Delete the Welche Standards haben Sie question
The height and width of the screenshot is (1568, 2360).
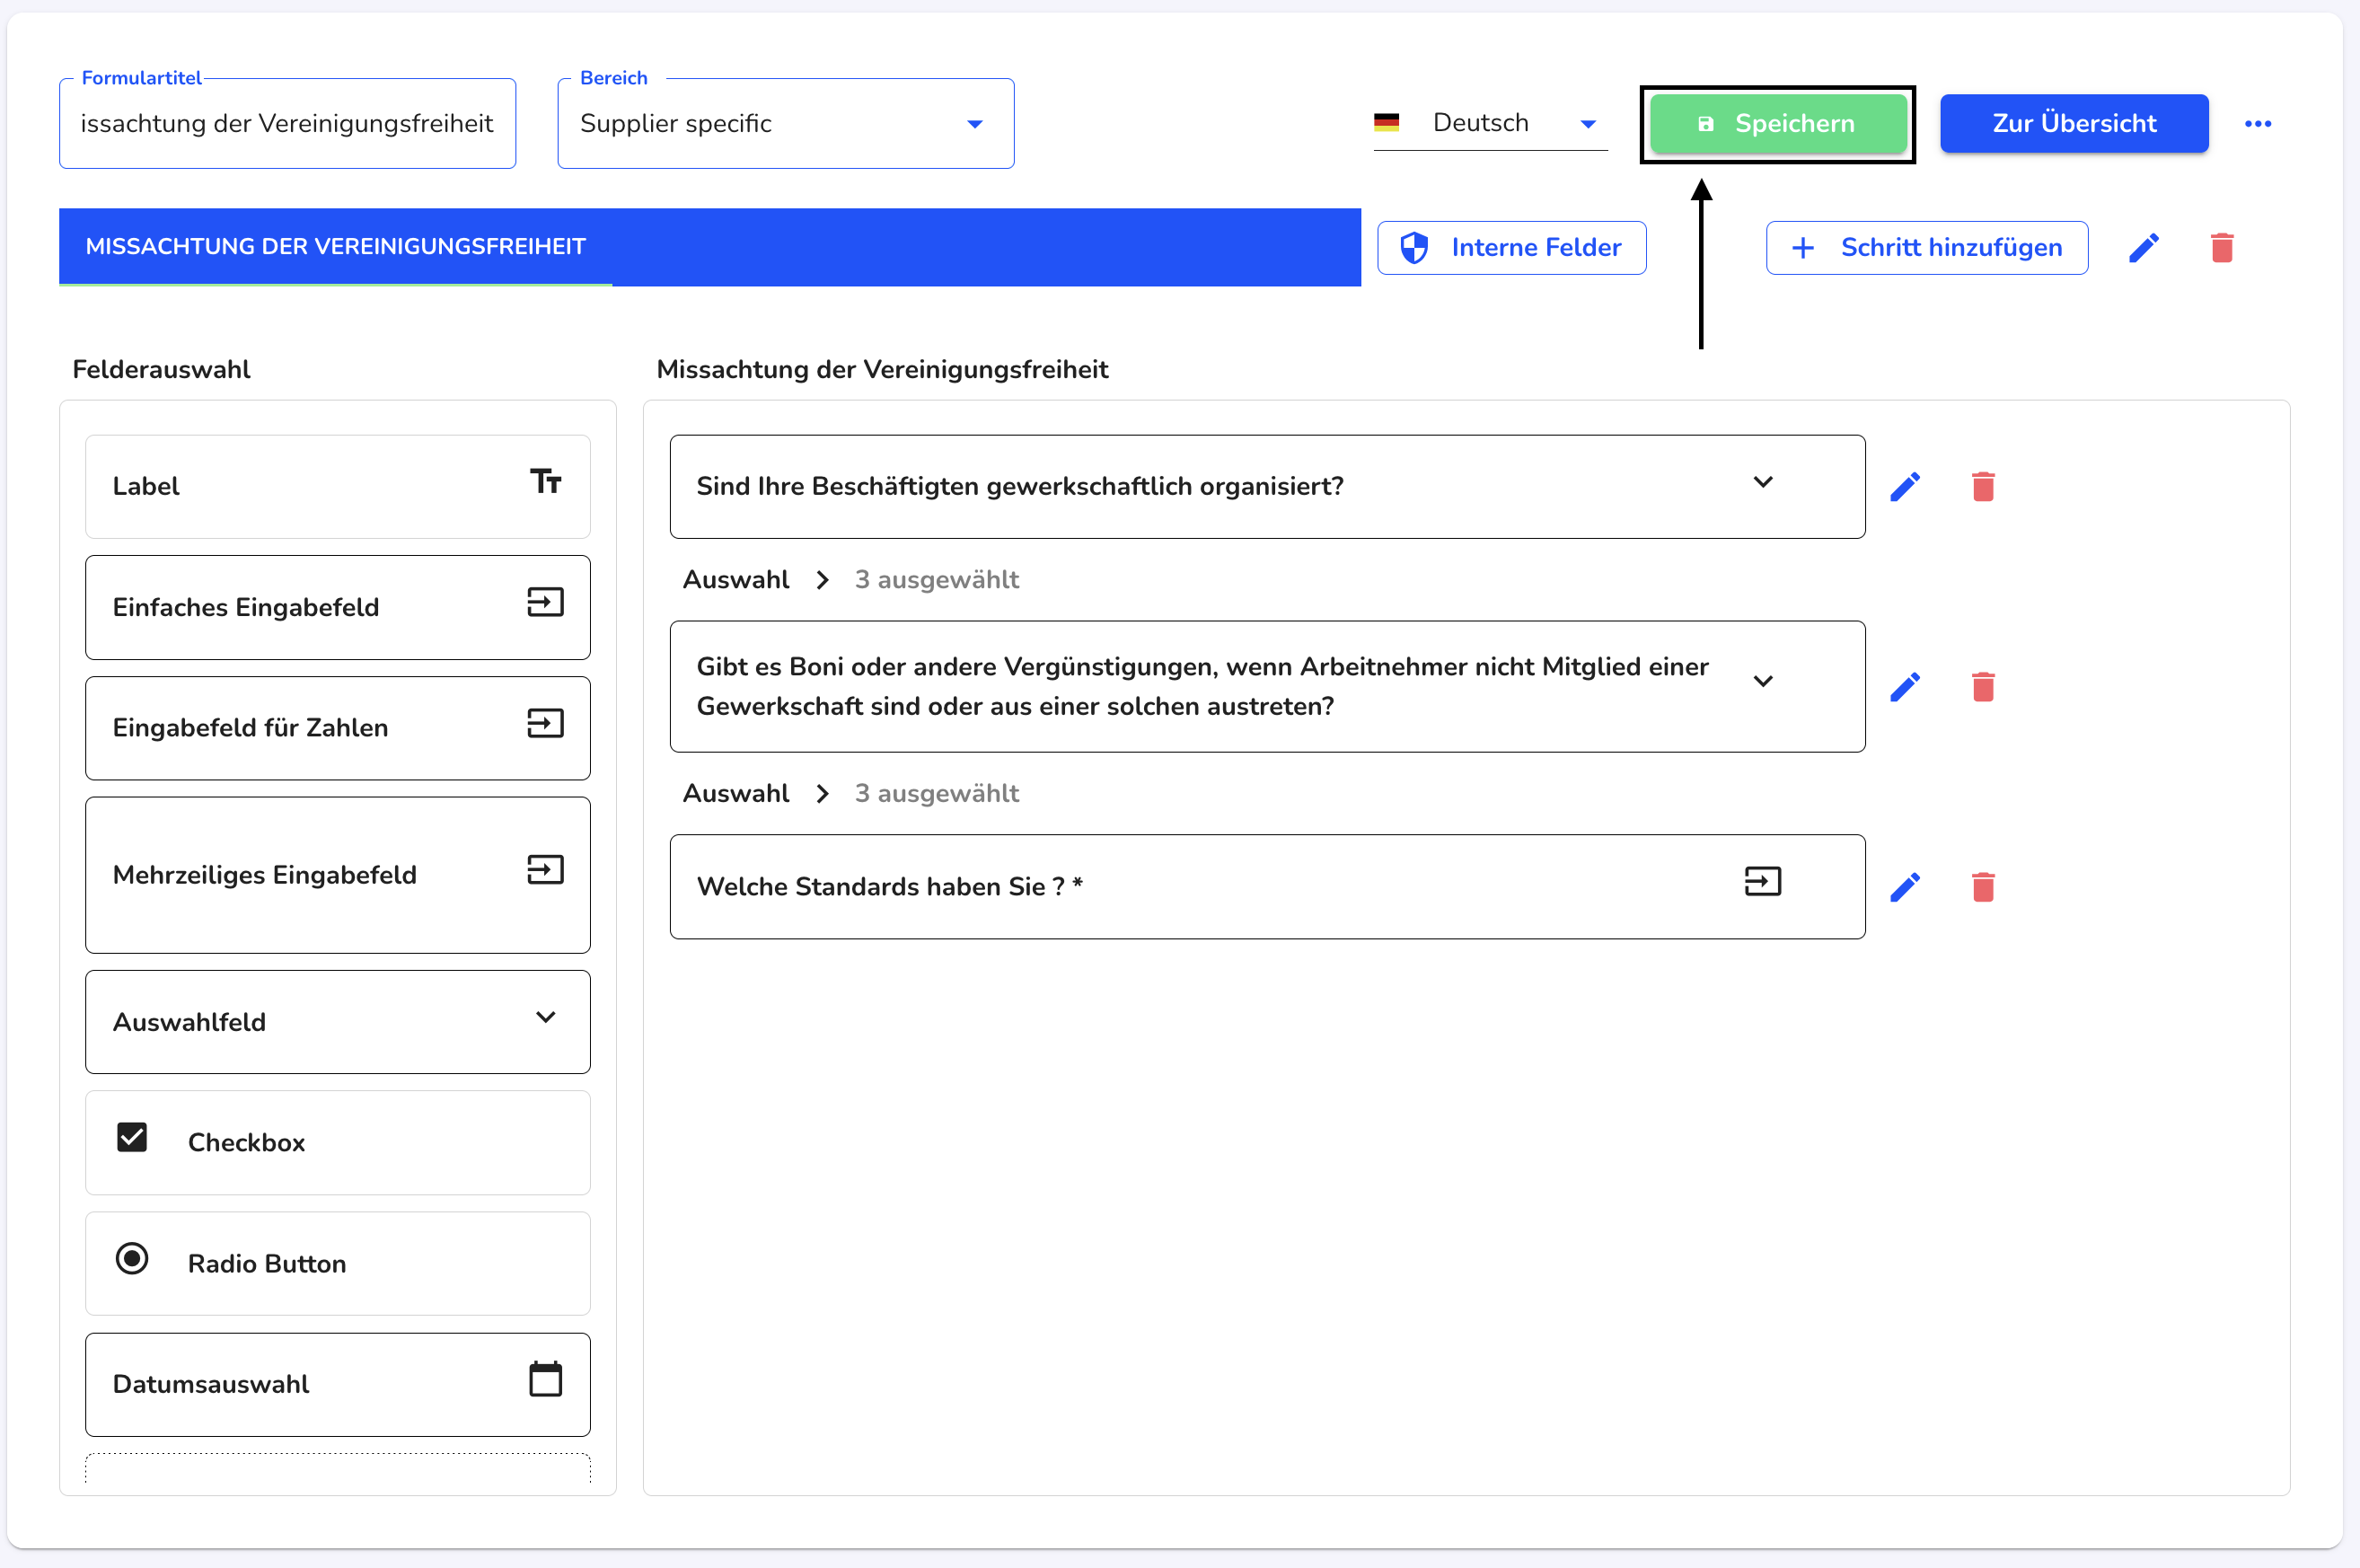pos(1982,887)
